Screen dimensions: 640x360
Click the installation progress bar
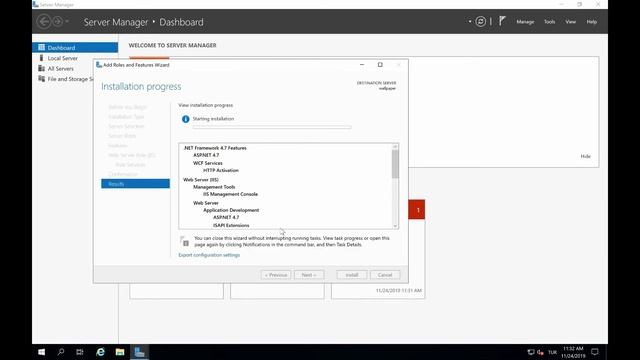pyautogui.click(x=272, y=127)
